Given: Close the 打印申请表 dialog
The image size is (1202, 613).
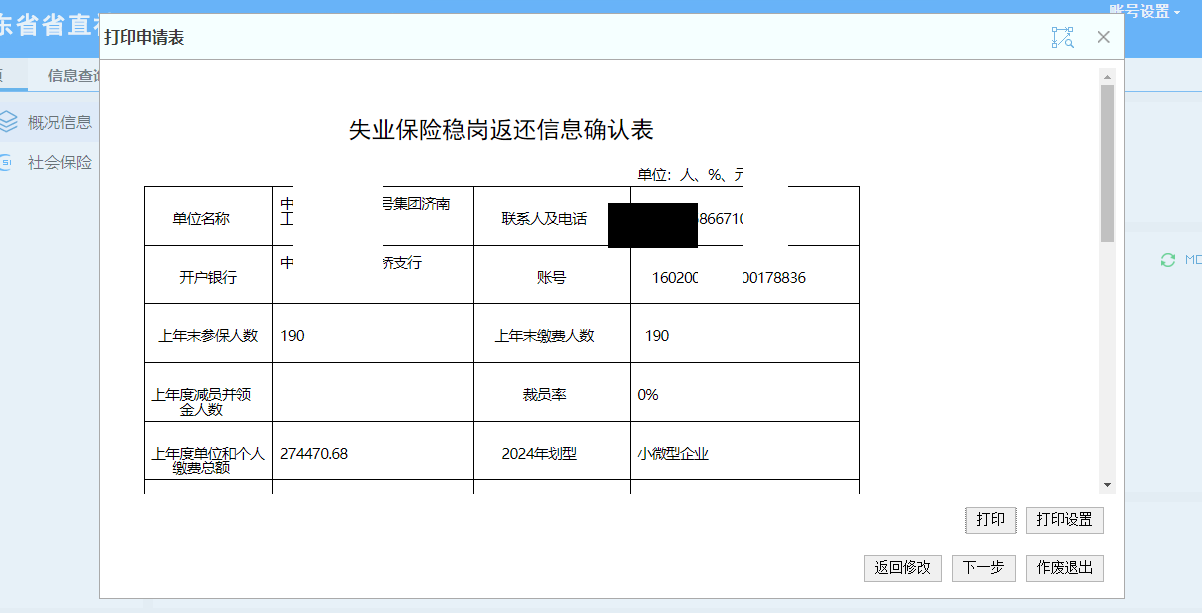Looking at the screenshot, I should 1103,38.
